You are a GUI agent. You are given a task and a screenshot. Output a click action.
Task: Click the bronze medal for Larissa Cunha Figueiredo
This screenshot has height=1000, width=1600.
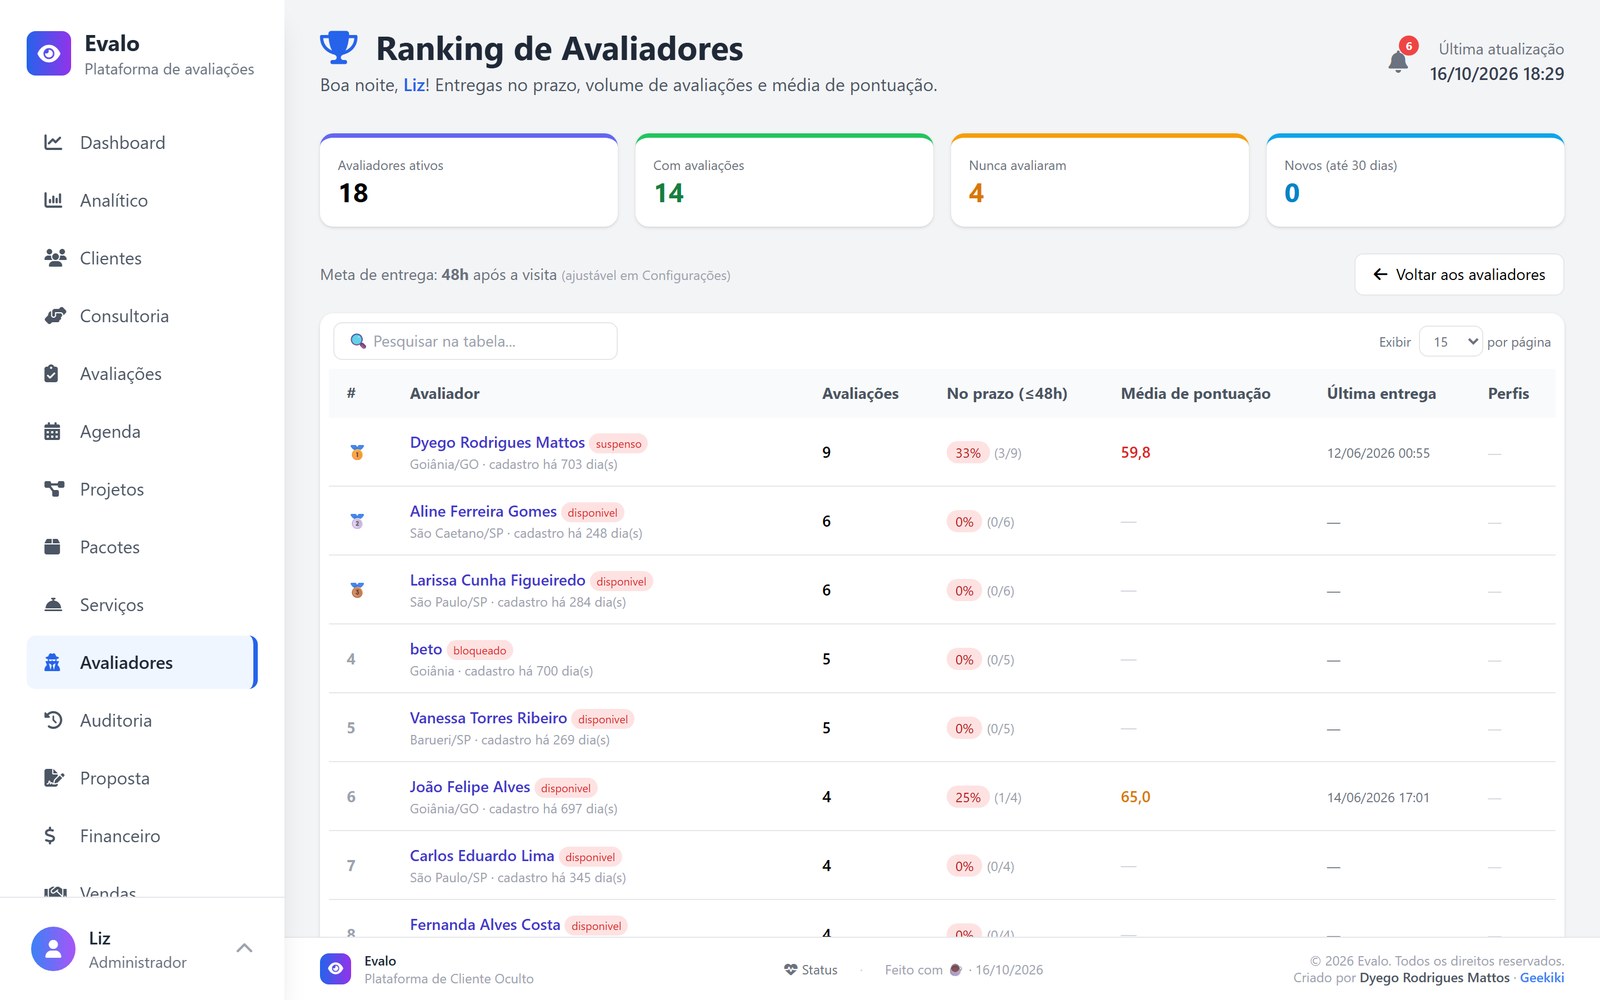click(357, 590)
